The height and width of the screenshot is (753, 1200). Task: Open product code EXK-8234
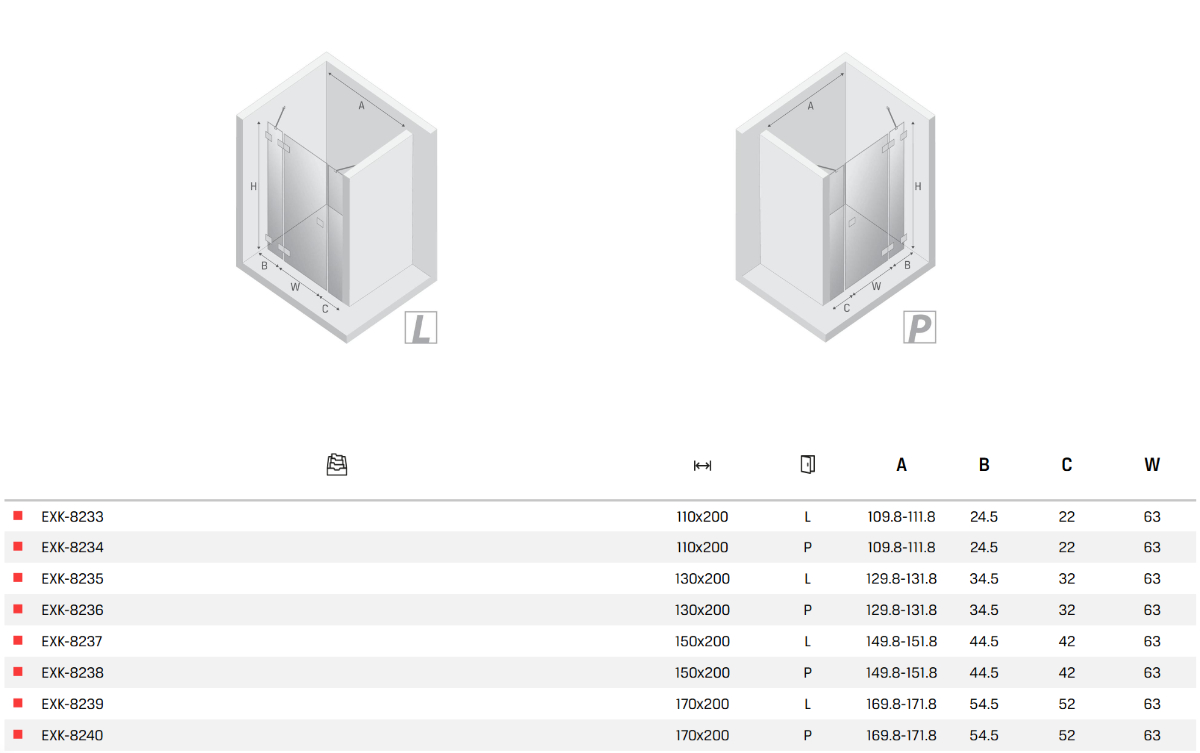[x=72, y=547]
